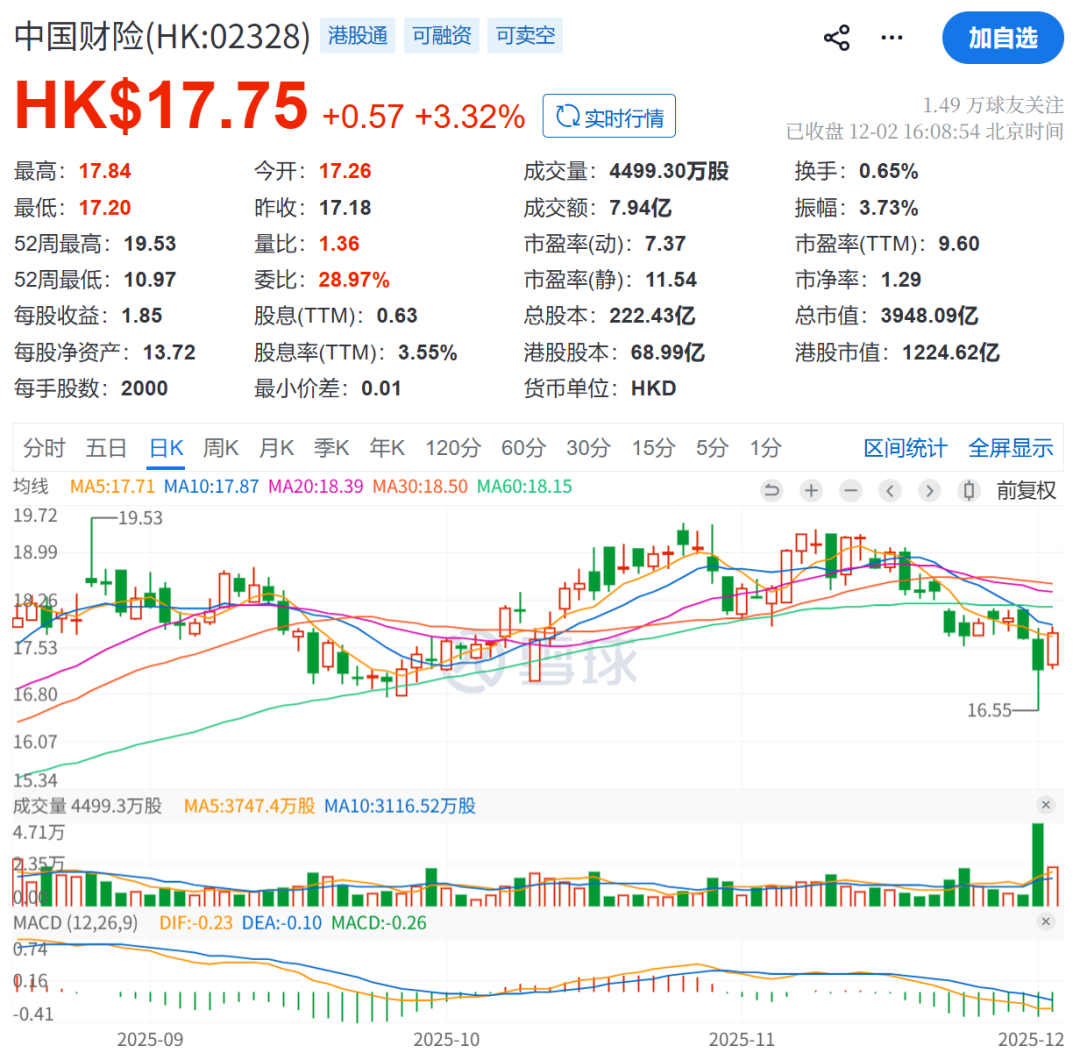Click the 实时行情 refresh button
Viewport: 1080px width, 1060px height.
click(x=609, y=116)
